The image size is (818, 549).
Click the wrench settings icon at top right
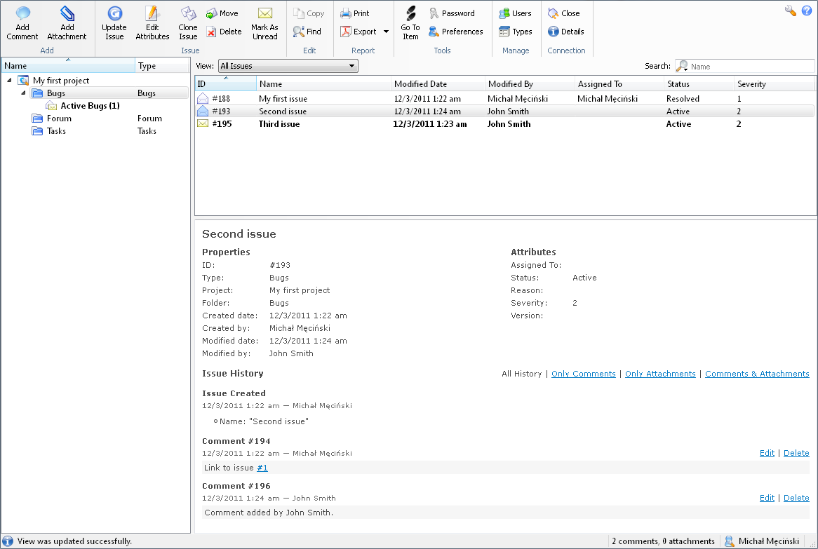click(x=790, y=11)
